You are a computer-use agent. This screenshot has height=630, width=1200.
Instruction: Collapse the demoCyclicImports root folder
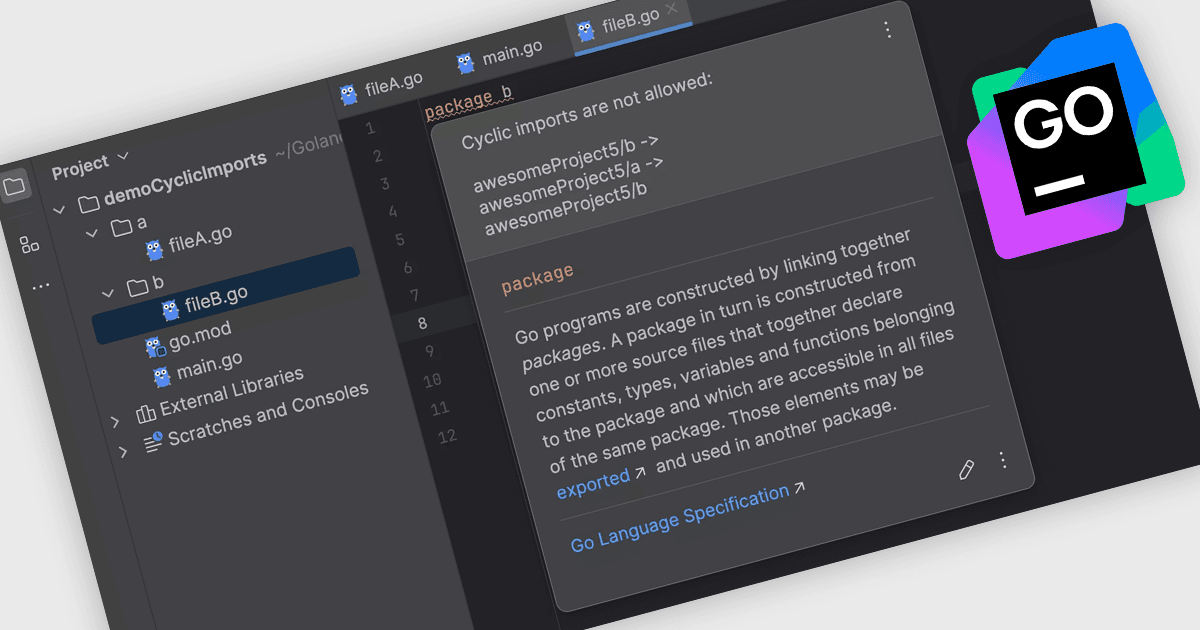pyautogui.click(x=59, y=209)
